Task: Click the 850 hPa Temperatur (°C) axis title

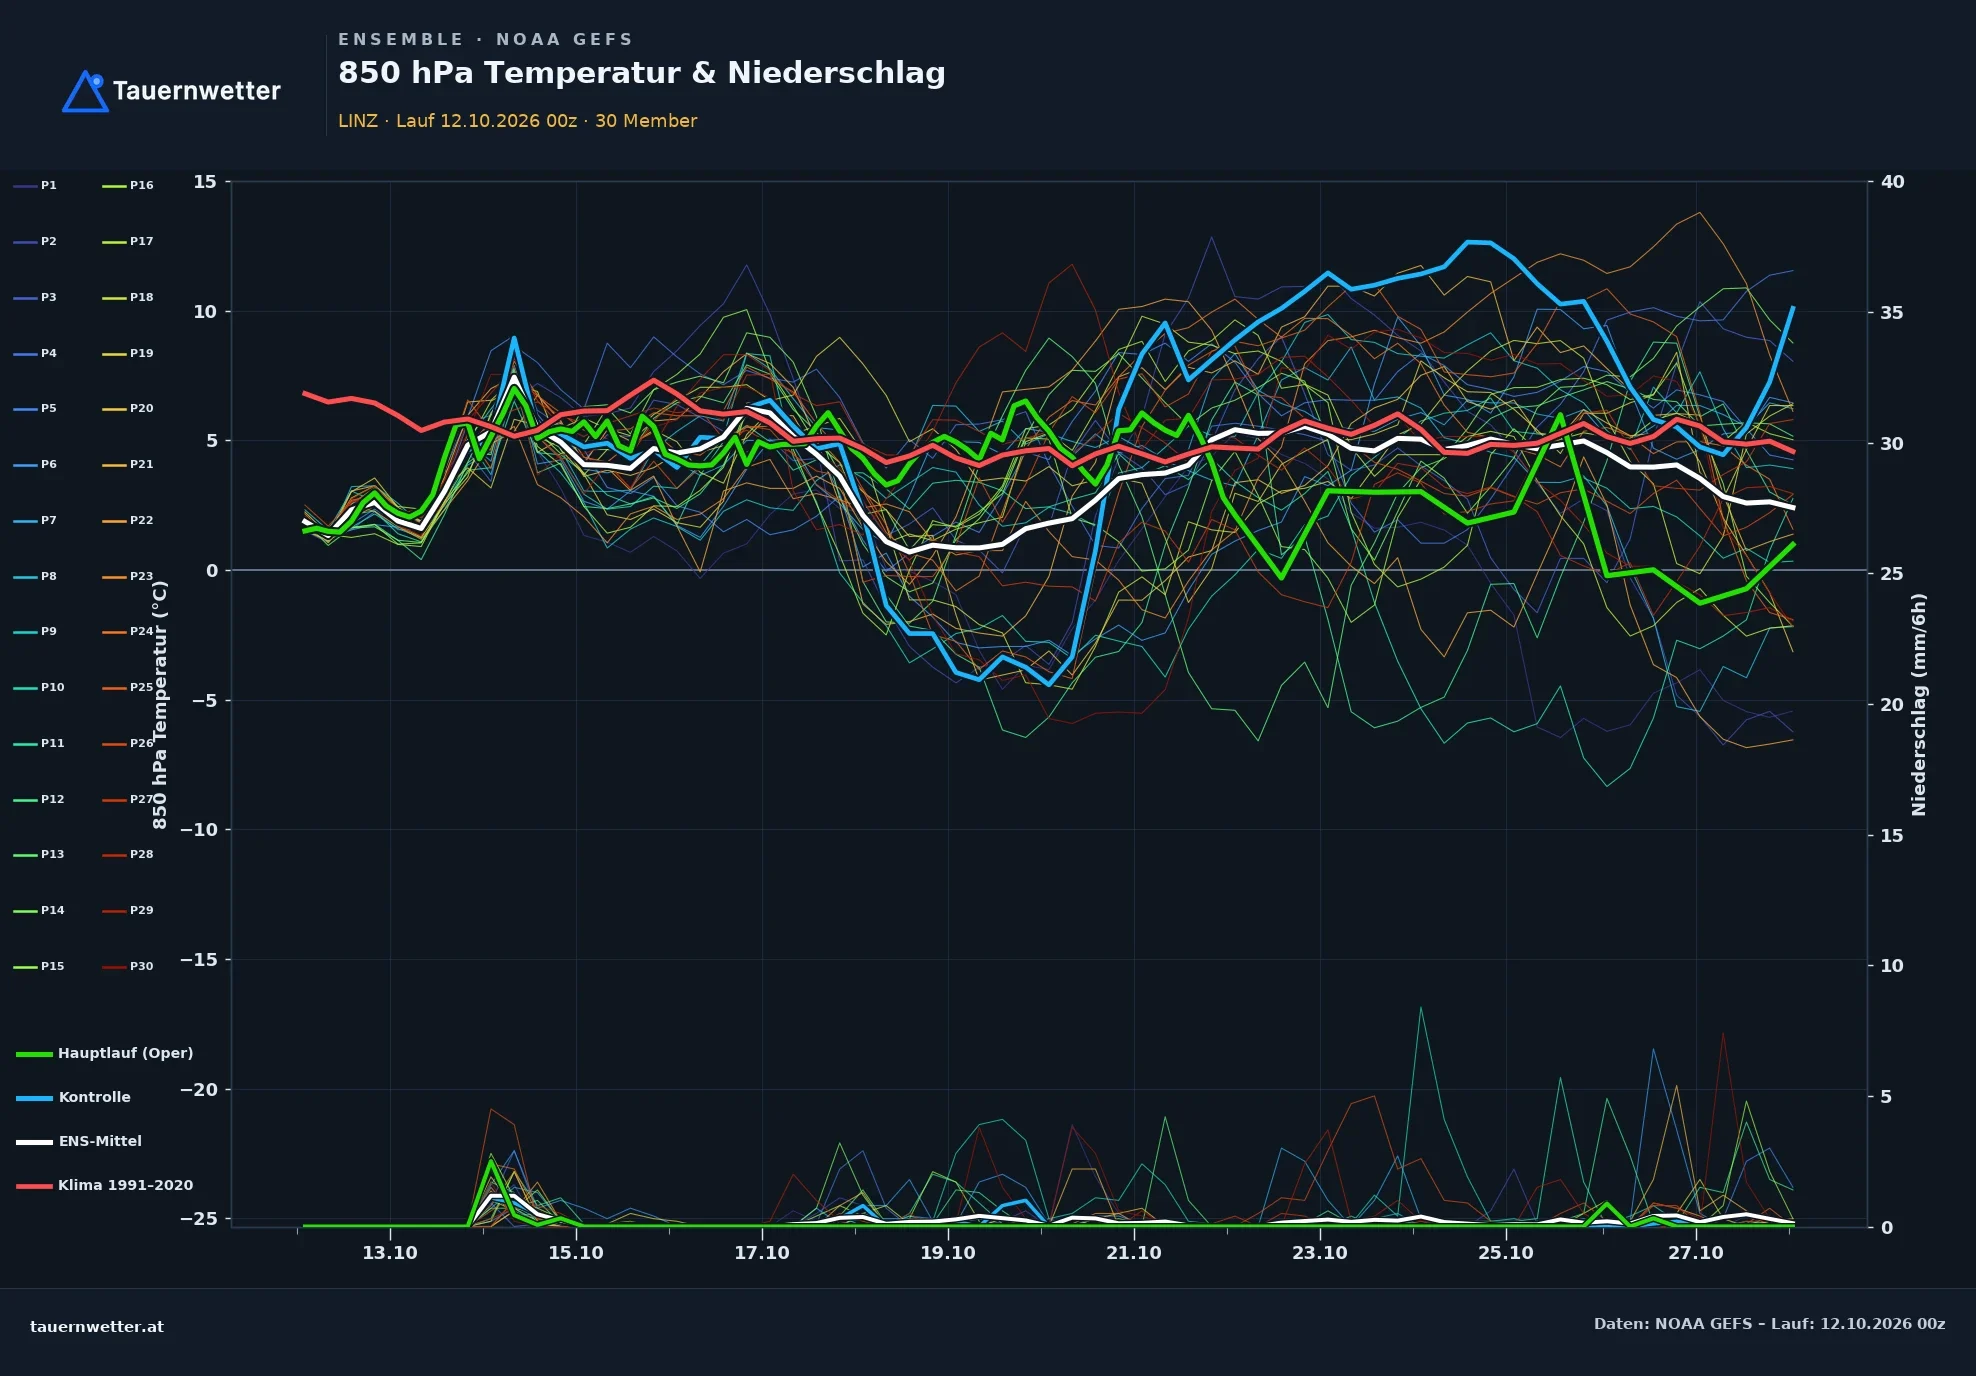Action: [160, 705]
